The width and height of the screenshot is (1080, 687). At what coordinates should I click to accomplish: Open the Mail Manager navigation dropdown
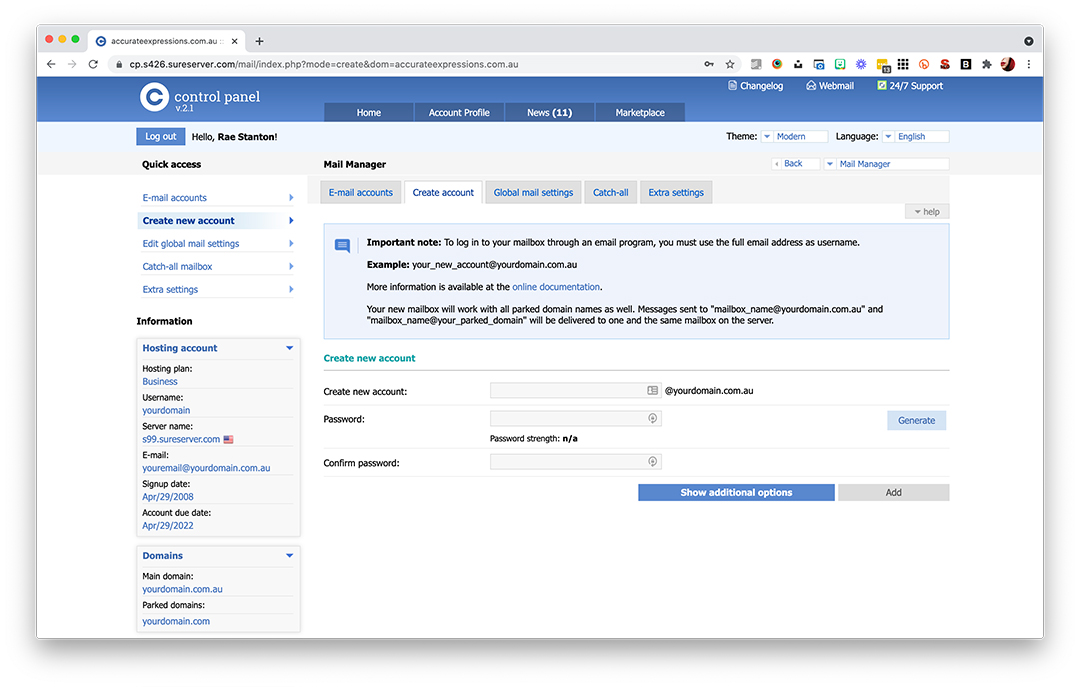coord(886,164)
